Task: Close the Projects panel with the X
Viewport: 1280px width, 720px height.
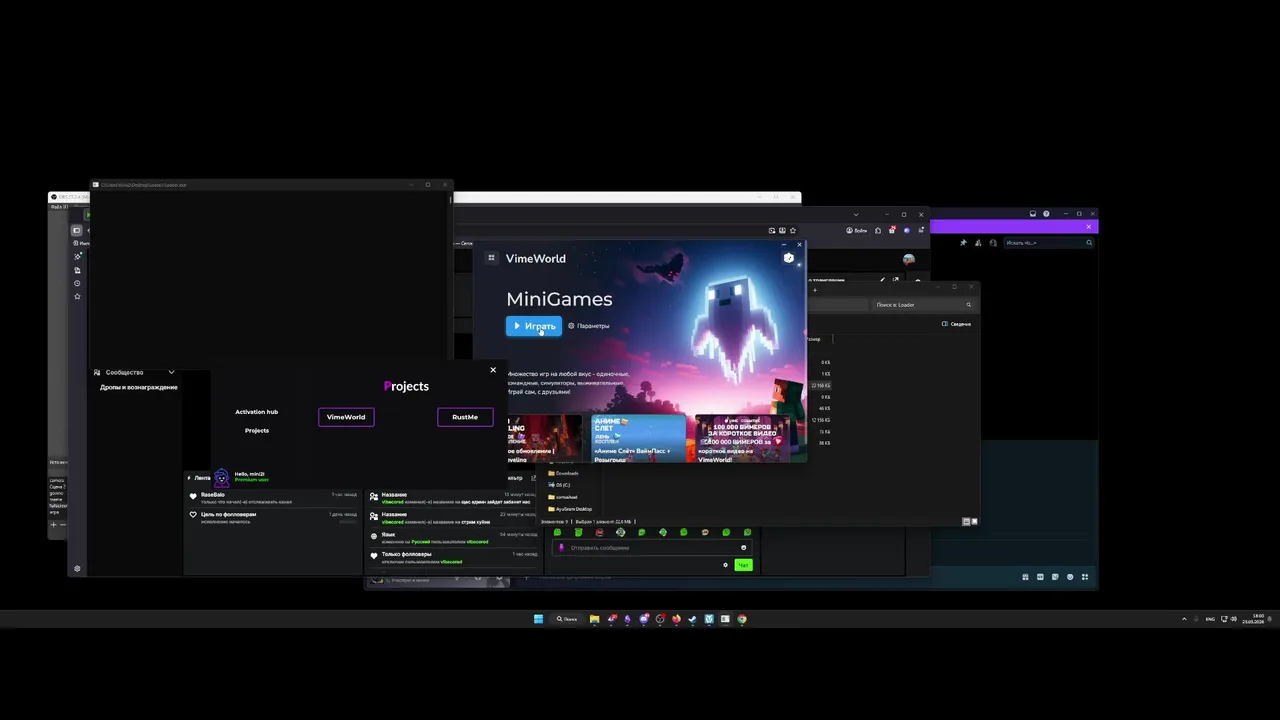Action: [493, 370]
